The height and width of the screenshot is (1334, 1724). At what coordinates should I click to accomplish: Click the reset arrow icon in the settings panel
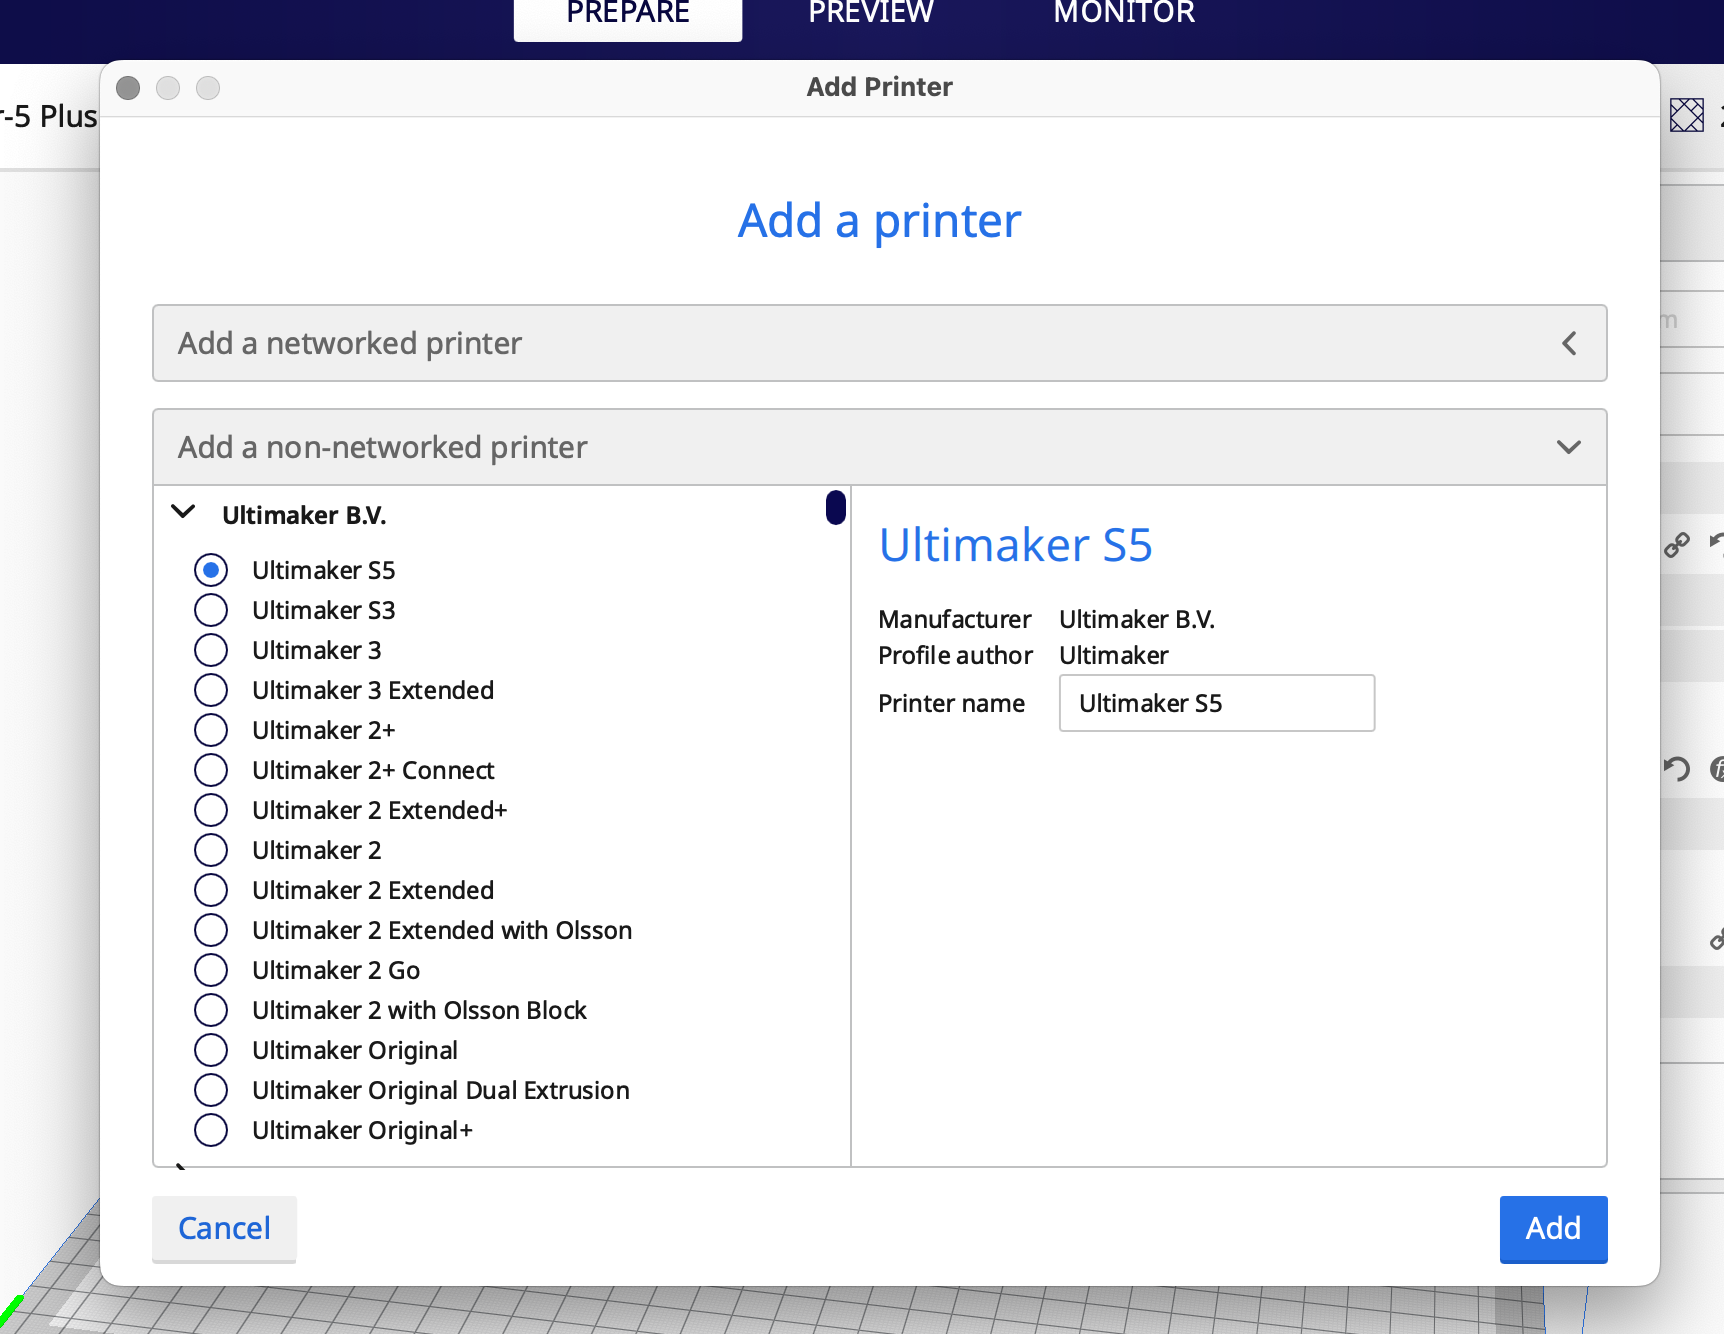[x=1677, y=769]
